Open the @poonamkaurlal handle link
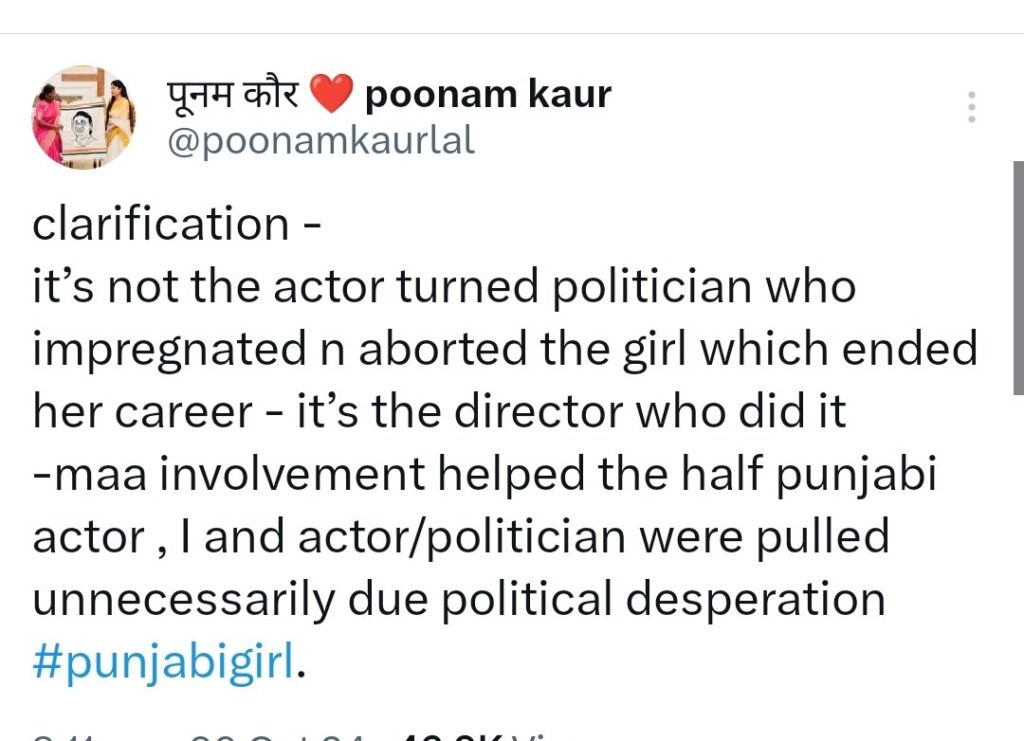The image size is (1024, 741). point(320,141)
